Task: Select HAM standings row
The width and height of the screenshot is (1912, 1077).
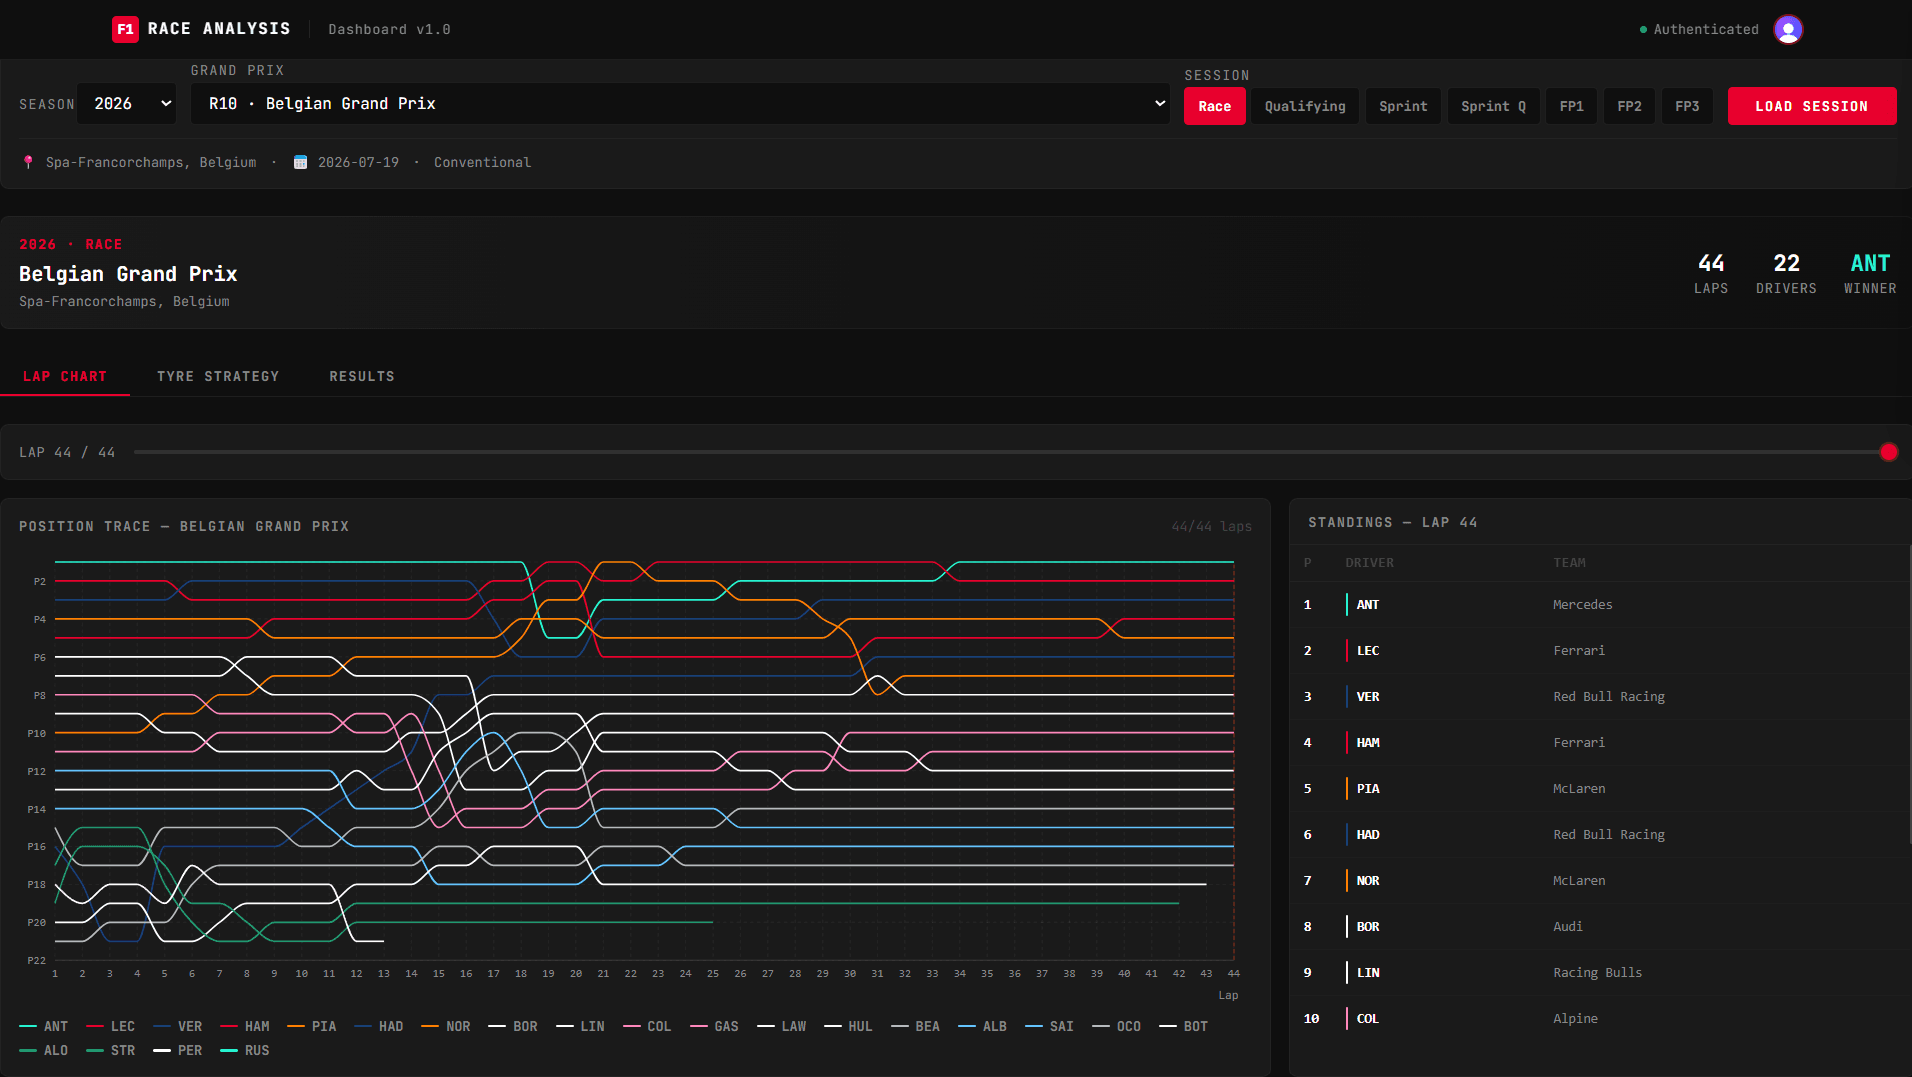Action: [x=1600, y=743]
